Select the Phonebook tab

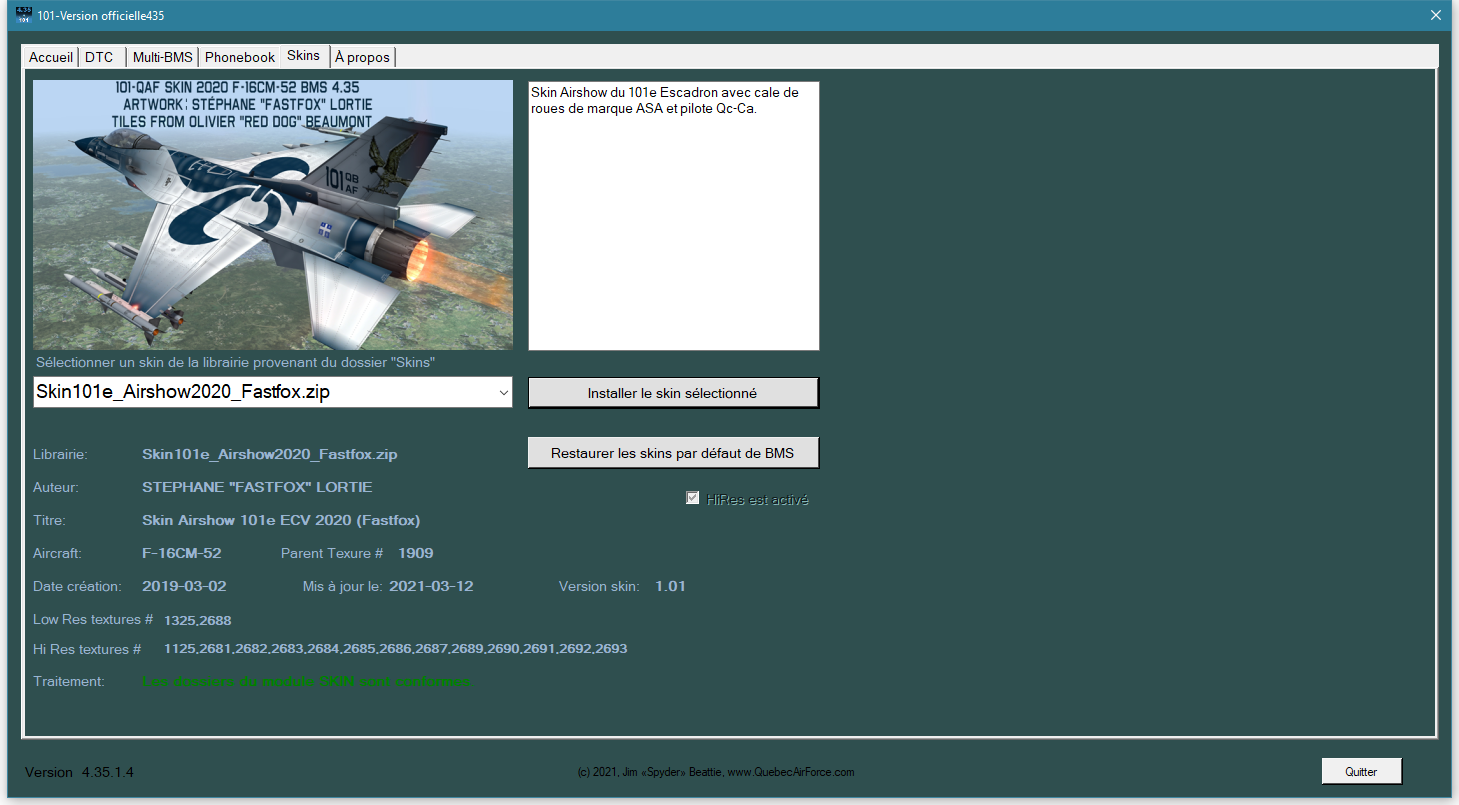(239, 57)
